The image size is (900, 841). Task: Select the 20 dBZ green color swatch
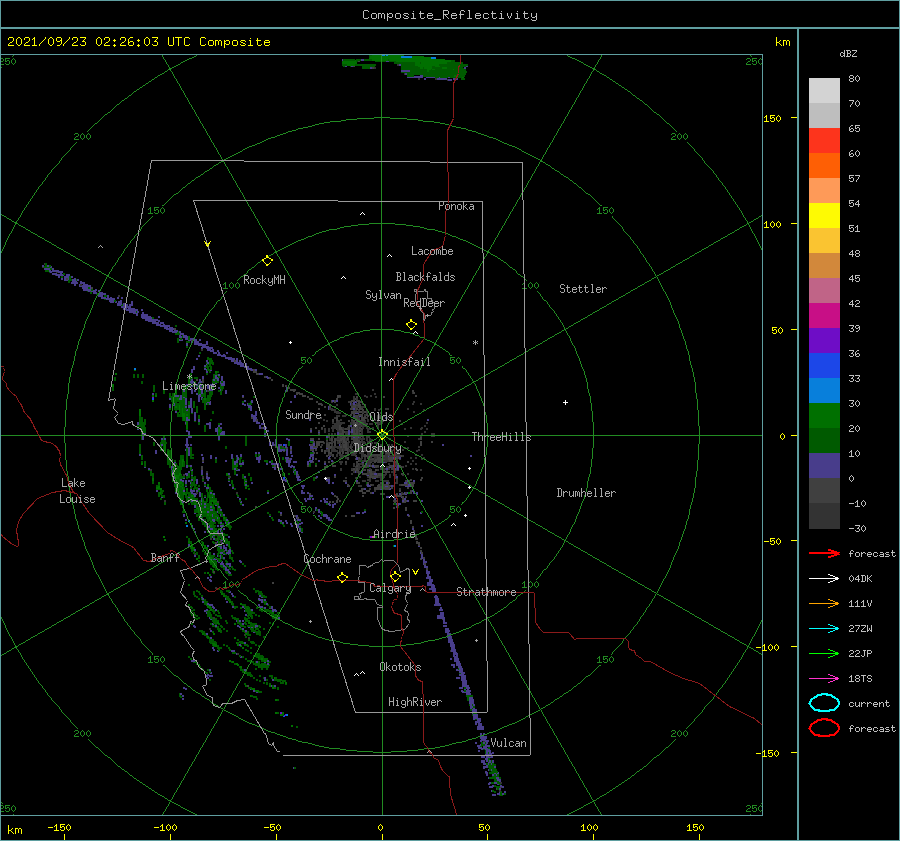click(824, 415)
